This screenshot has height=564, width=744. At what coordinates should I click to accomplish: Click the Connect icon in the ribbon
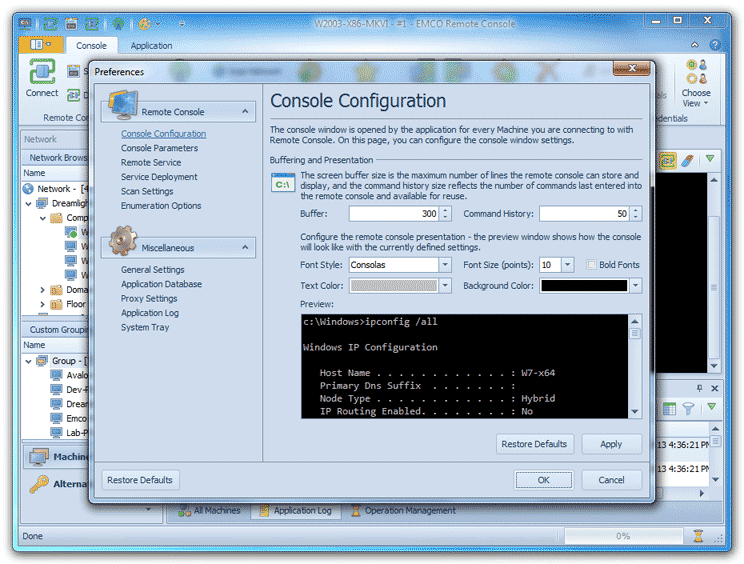pyautogui.click(x=42, y=71)
